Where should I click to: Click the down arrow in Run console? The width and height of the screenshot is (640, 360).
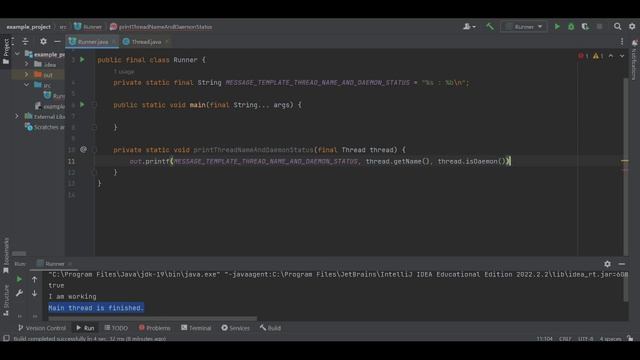point(35,293)
